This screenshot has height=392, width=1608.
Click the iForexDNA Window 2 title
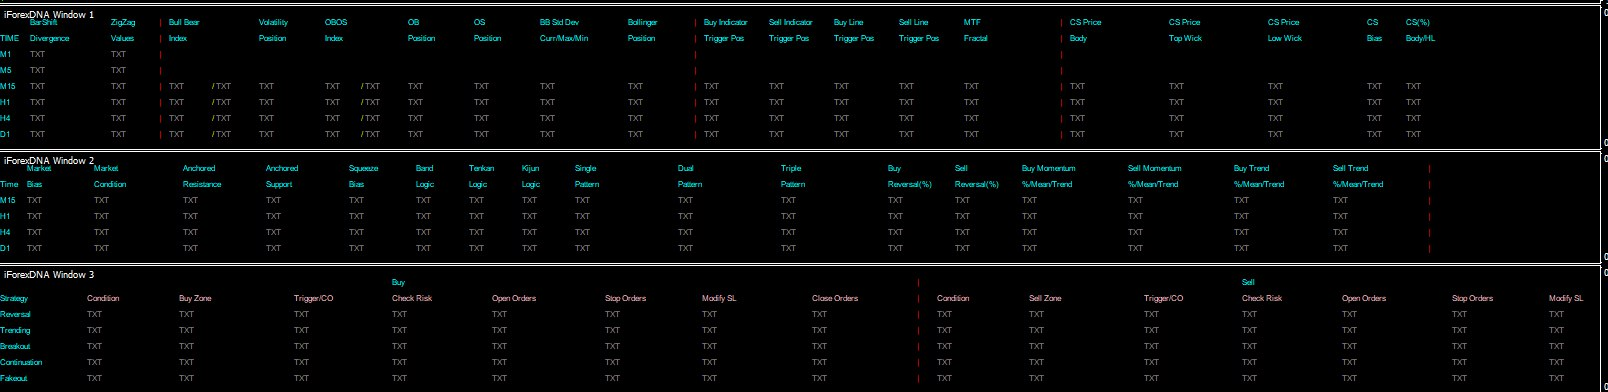[x=49, y=161]
